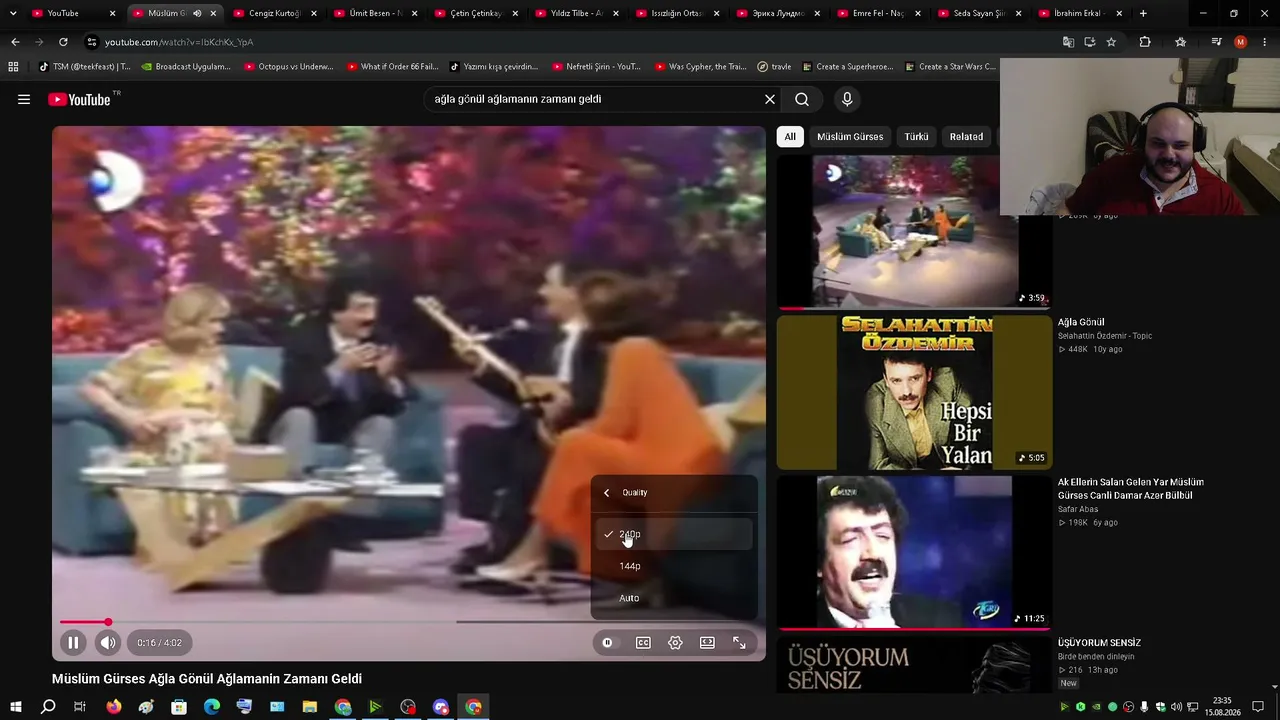Go to the YouTube home logo
This screenshot has height=720, width=1280.
pyautogui.click(x=79, y=99)
